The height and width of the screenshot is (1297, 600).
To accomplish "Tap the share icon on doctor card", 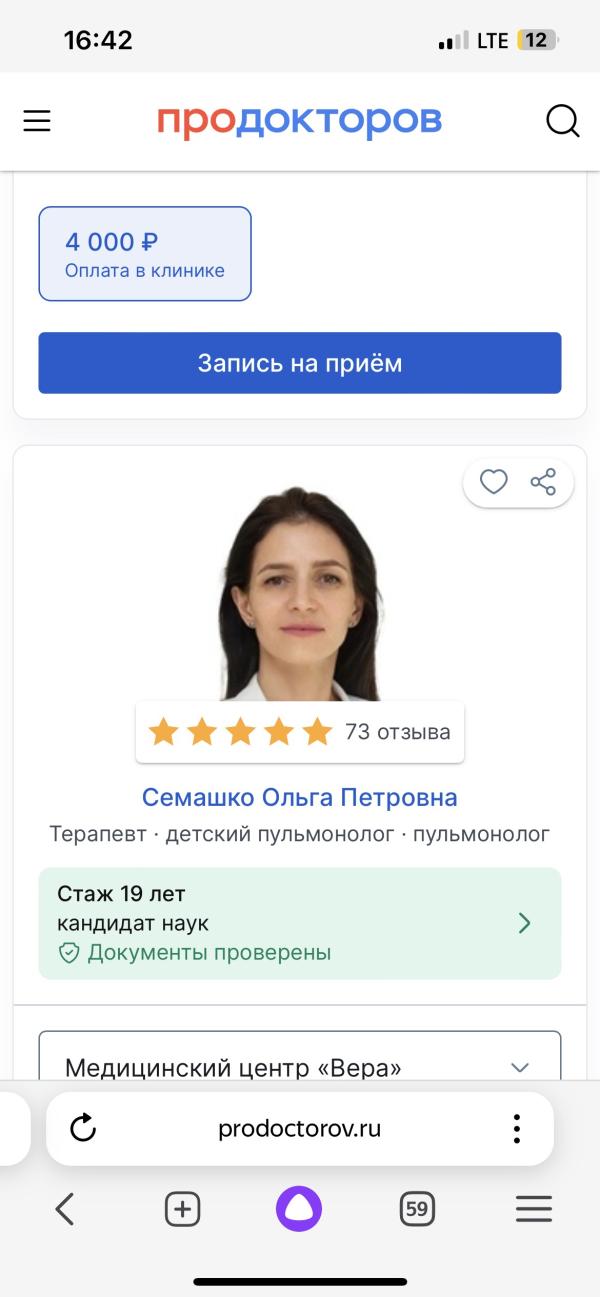I will click(543, 482).
